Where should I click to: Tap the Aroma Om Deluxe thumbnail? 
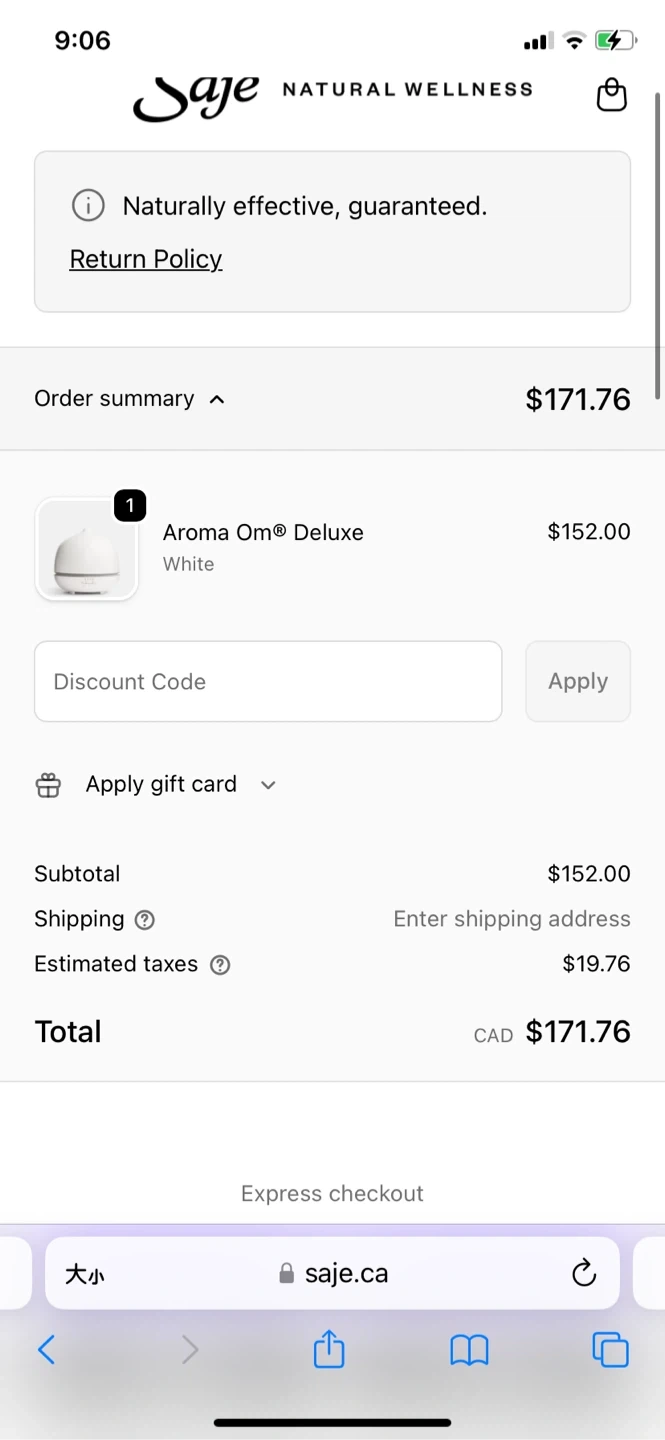(86, 550)
